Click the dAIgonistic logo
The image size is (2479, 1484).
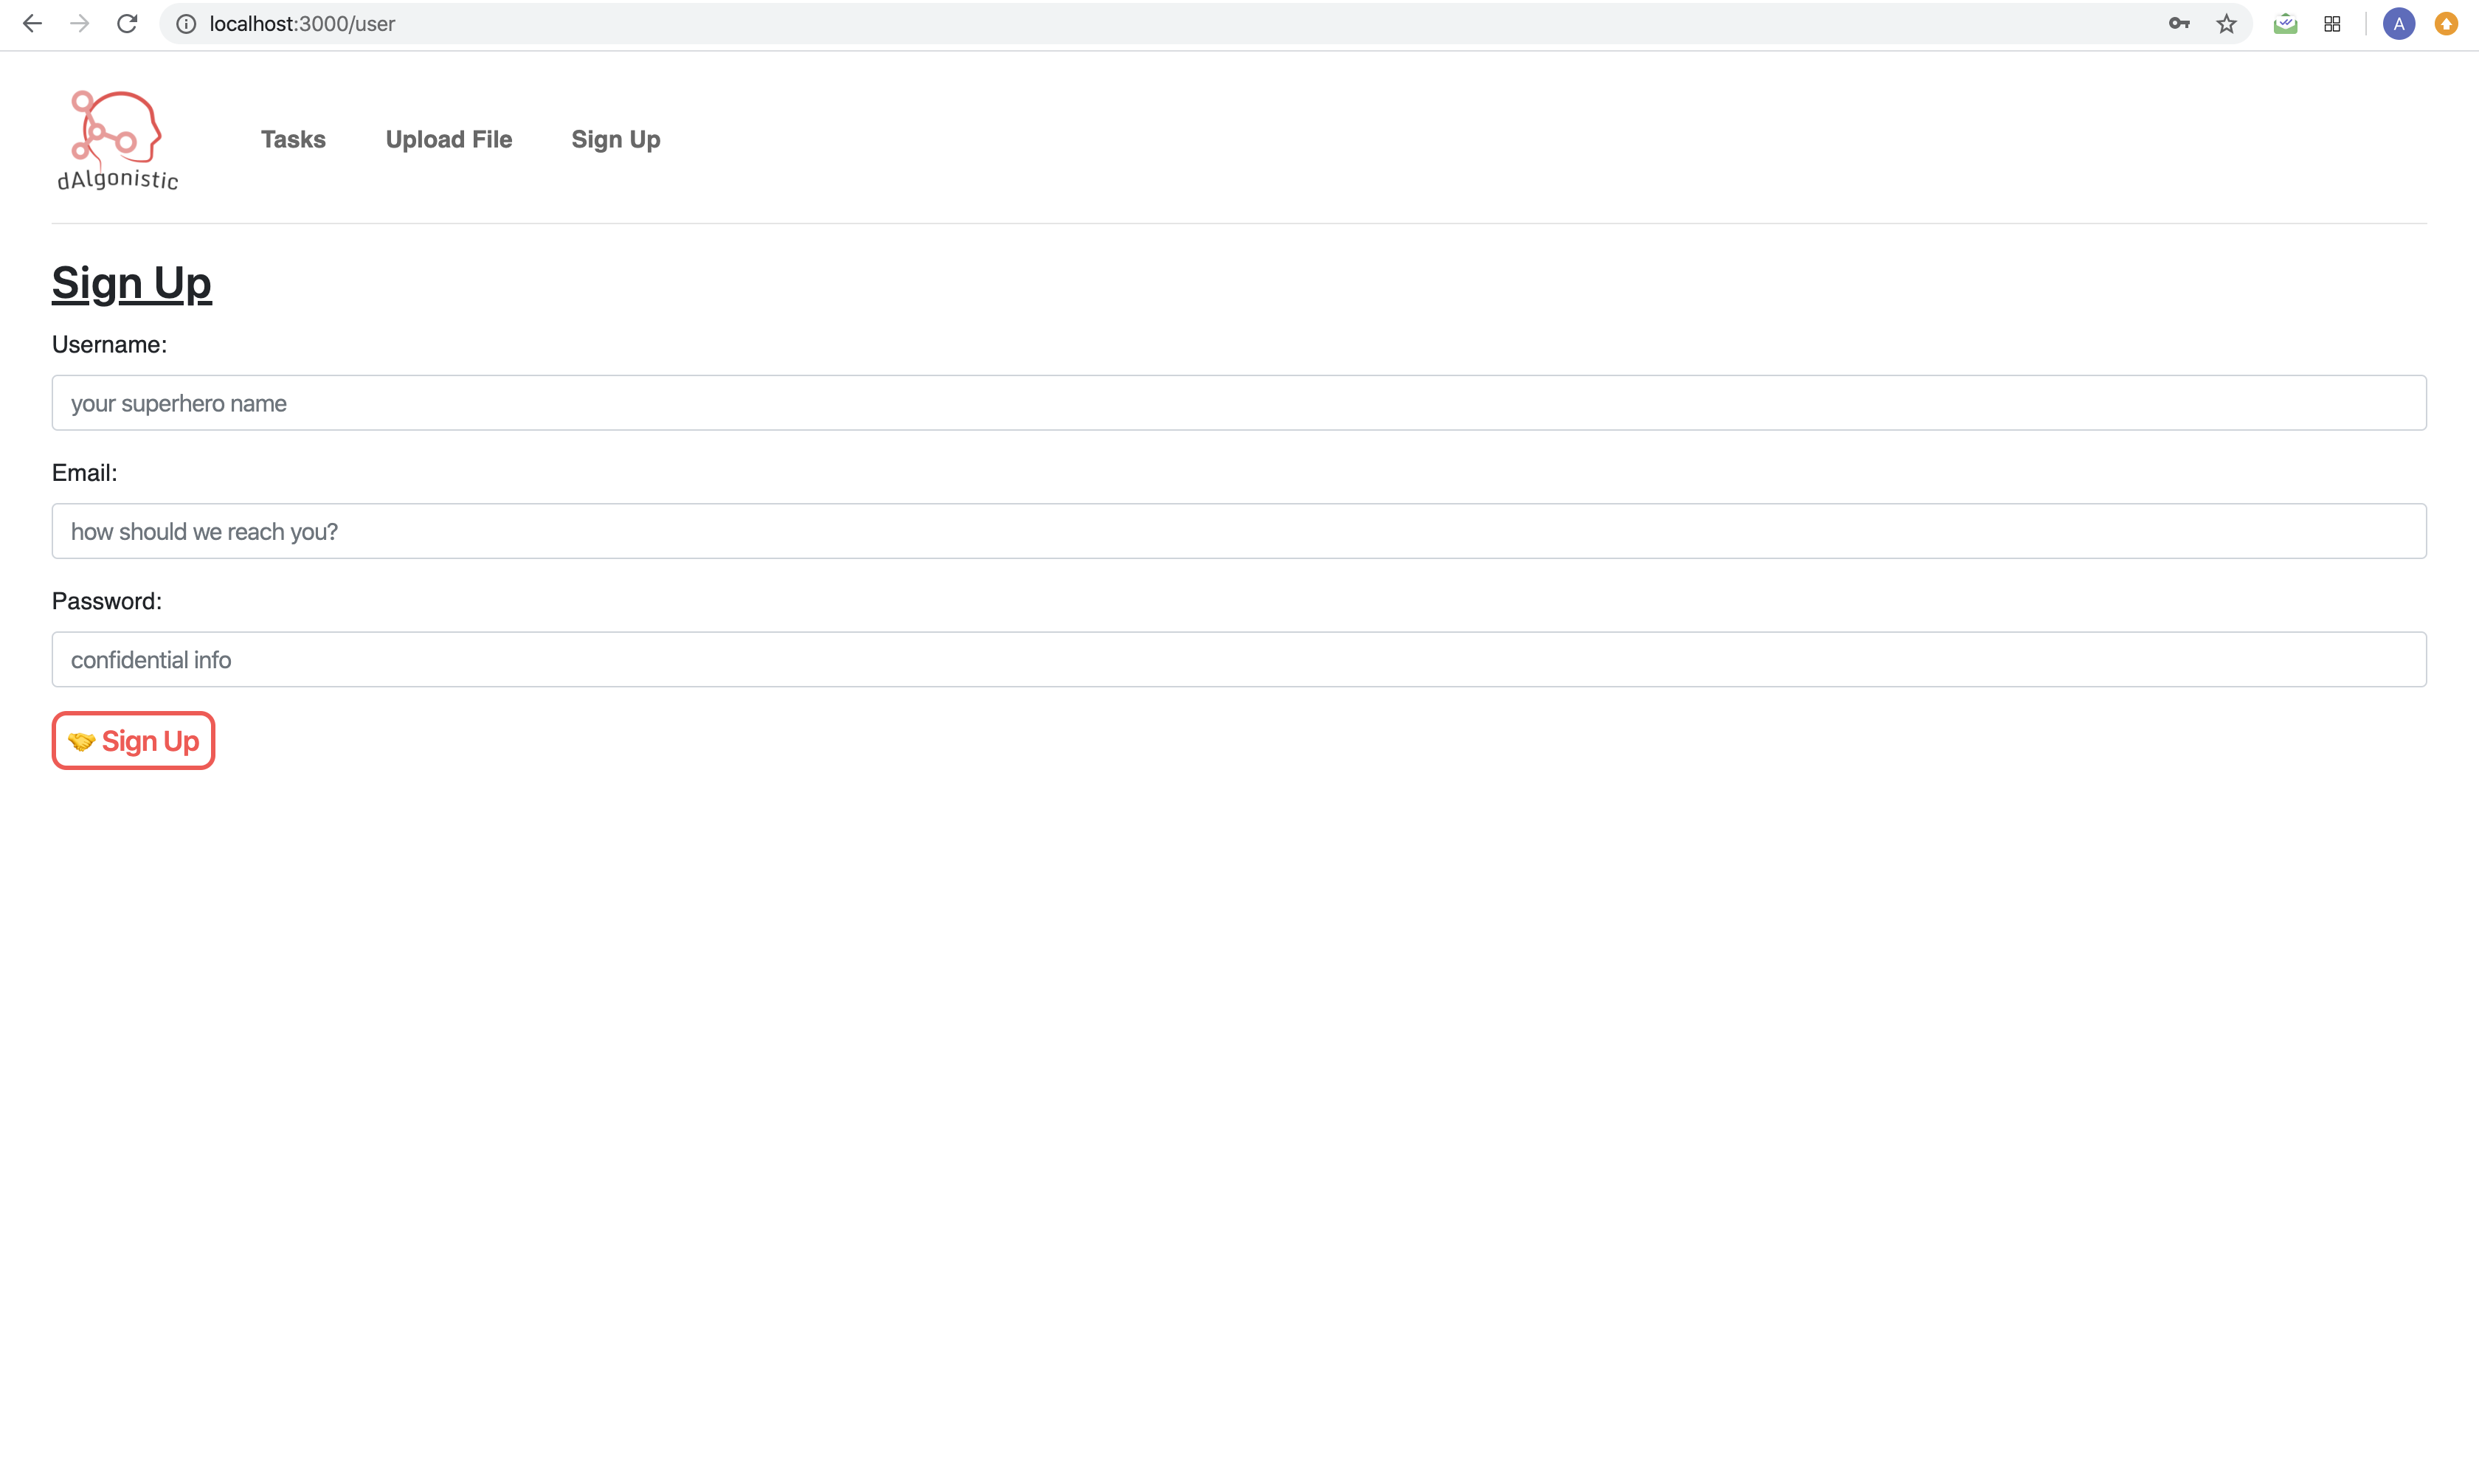tap(117, 140)
